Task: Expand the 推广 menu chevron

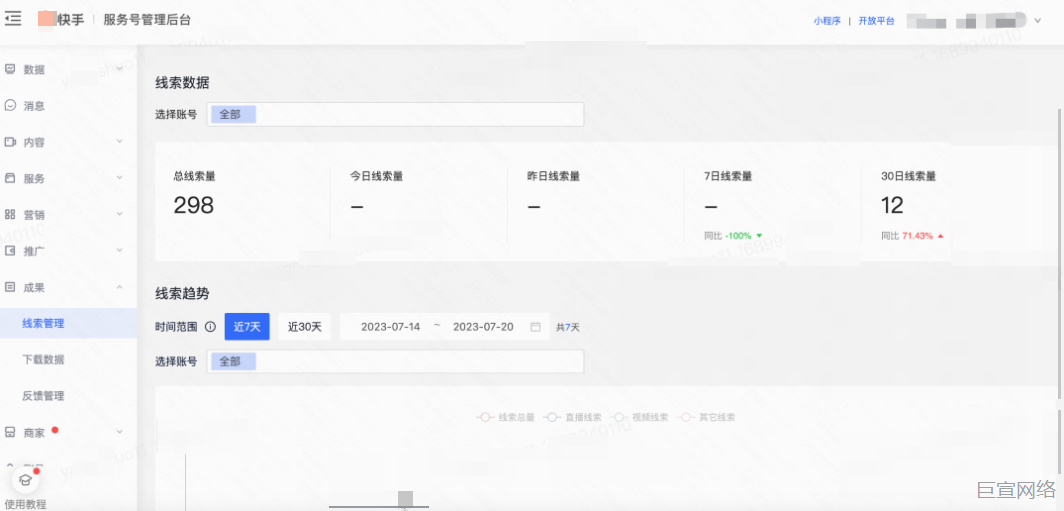Action: click(119, 250)
